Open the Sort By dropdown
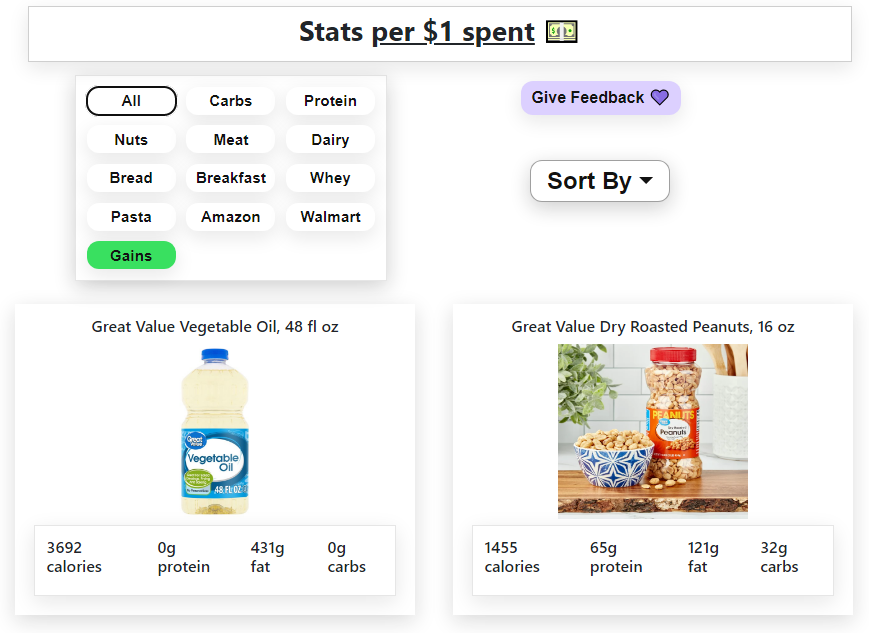Viewport: 869px width, 633px height. [600, 181]
